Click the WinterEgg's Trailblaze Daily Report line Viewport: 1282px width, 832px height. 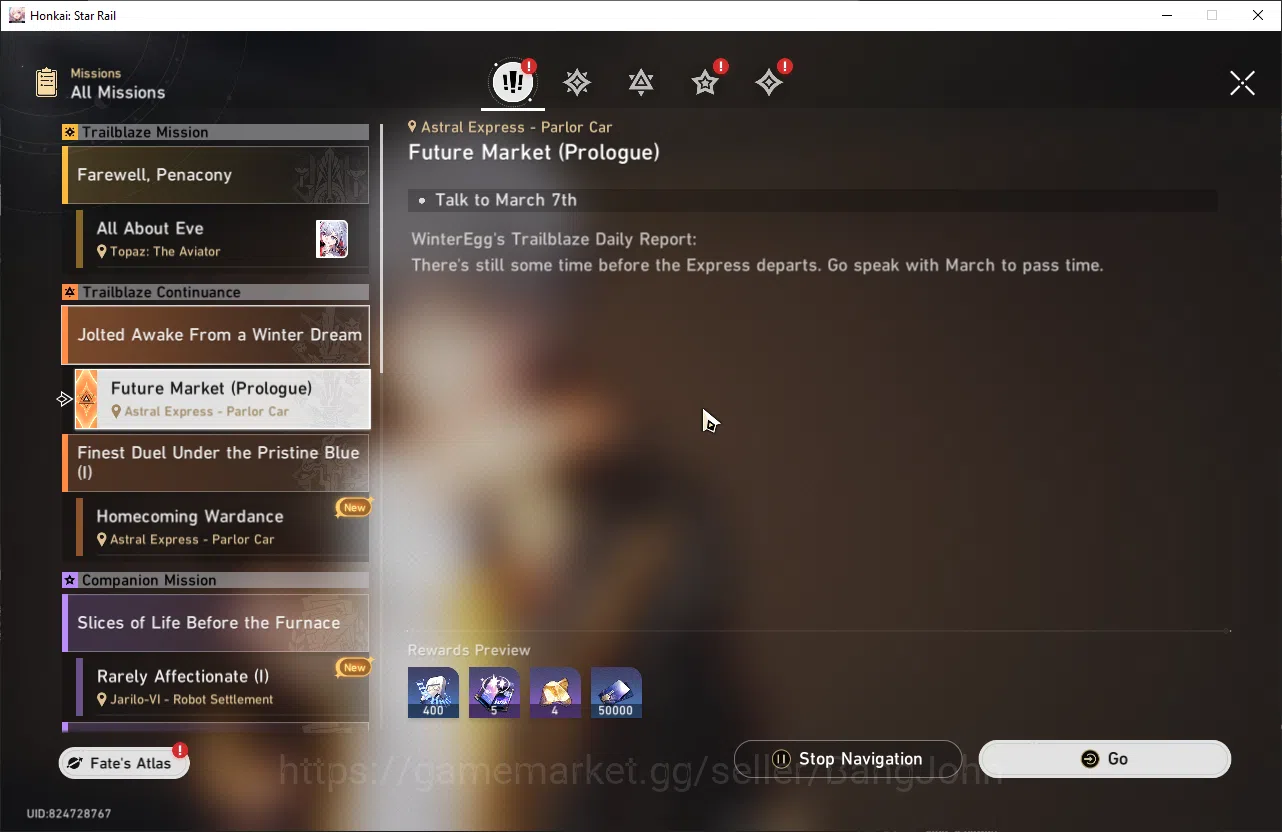click(x=554, y=239)
